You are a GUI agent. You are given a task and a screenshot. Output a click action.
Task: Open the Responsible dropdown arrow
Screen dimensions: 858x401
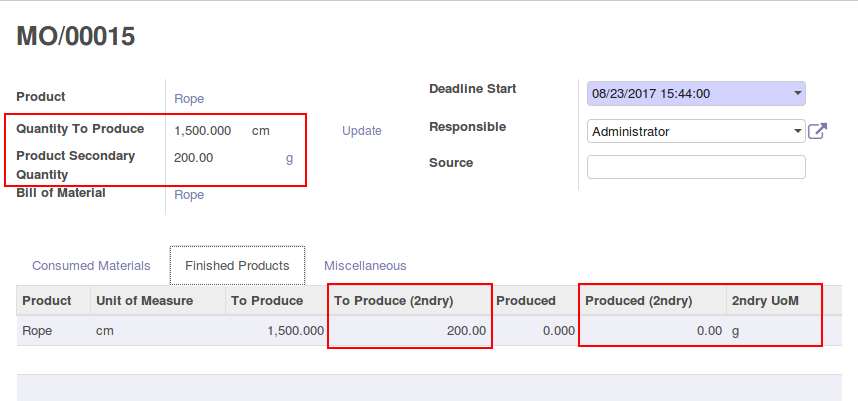(x=797, y=131)
